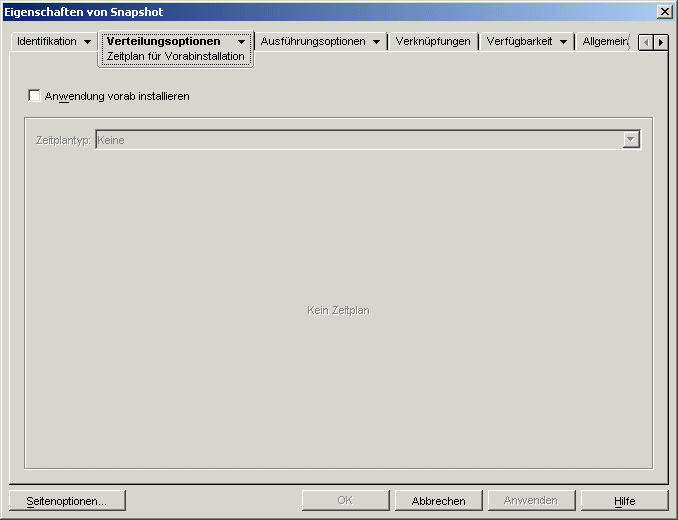Open Hilfe
Screen dimensions: 678x520
pos(624,501)
